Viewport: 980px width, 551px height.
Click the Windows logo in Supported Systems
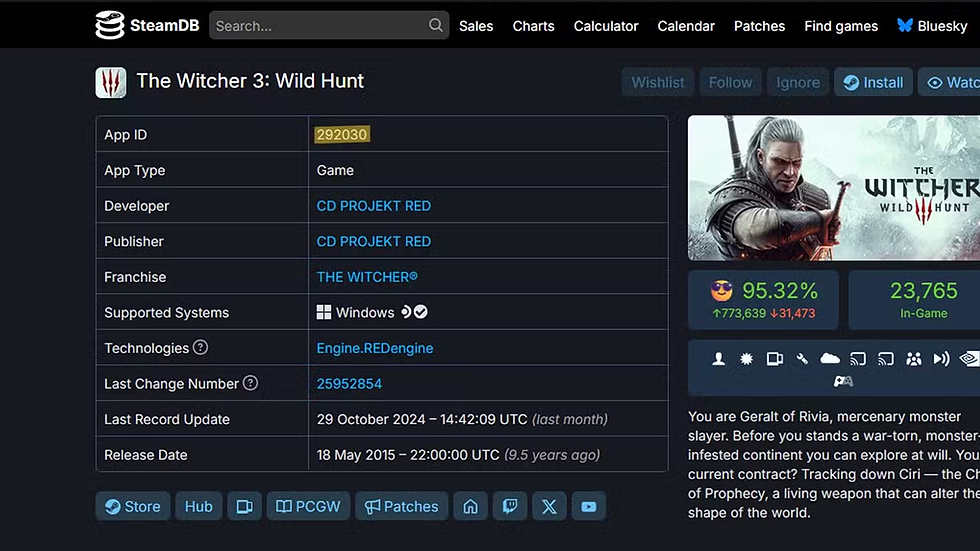[324, 312]
